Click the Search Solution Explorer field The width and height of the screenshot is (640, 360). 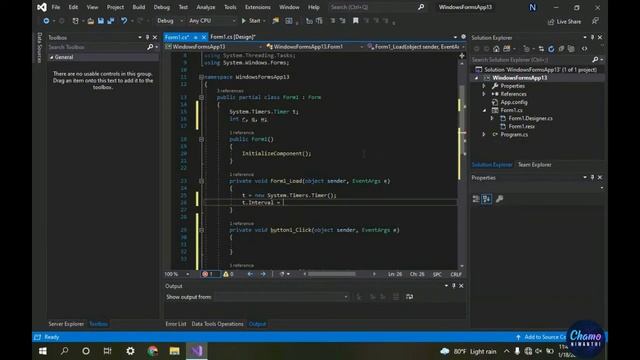531,60
